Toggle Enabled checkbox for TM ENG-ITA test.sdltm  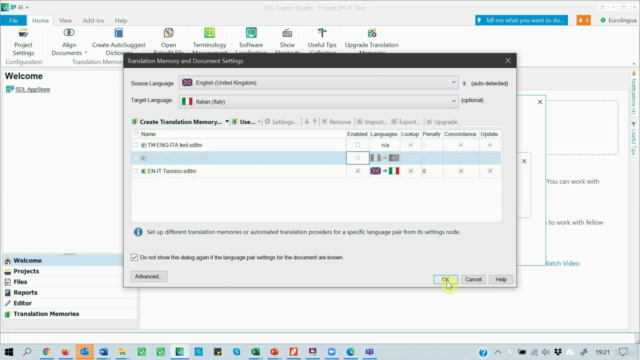pyautogui.click(x=358, y=145)
